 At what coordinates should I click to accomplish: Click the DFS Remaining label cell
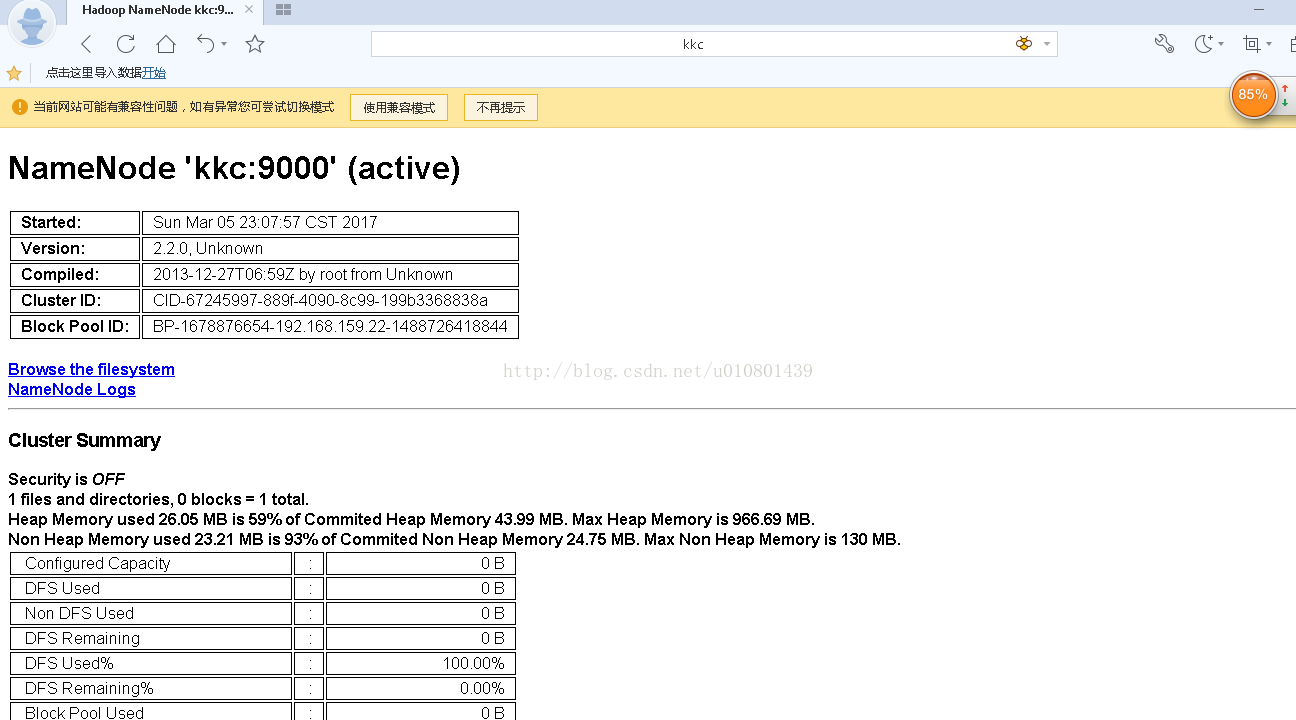pyautogui.click(x=151, y=638)
